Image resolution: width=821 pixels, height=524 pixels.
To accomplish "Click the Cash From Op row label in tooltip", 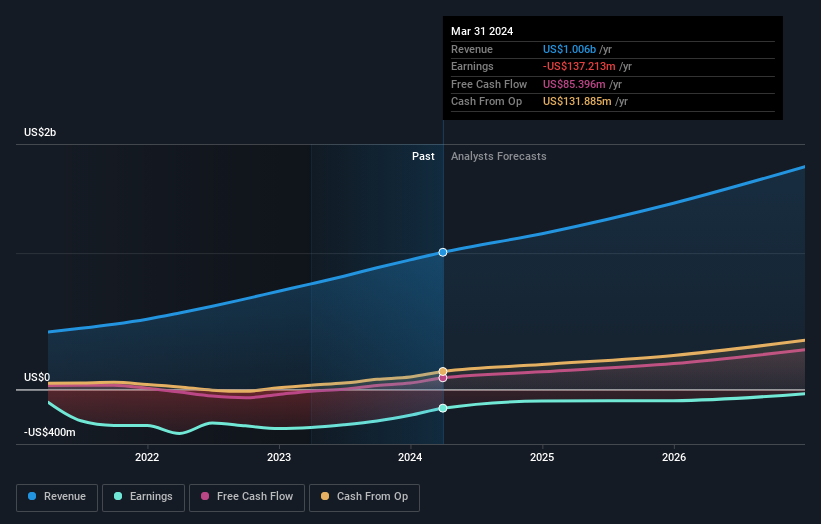I will pyautogui.click(x=486, y=102).
